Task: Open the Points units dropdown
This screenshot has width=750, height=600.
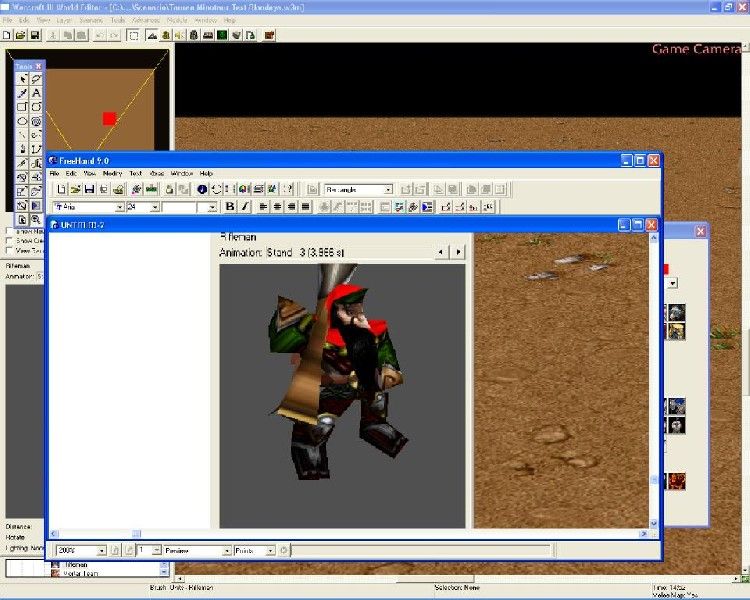Action: coord(270,551)
